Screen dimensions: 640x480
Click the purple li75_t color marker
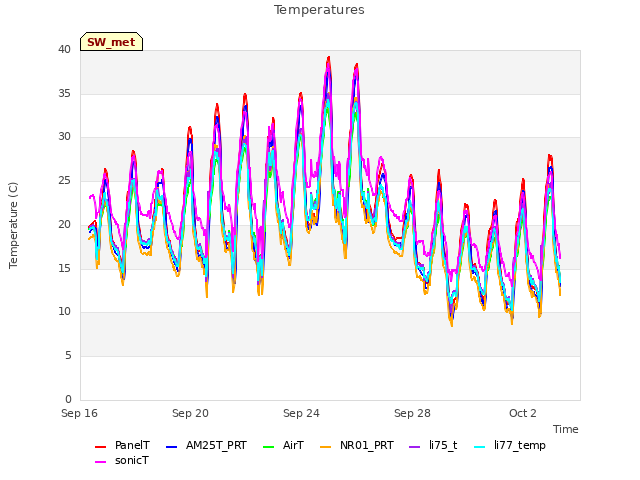pyautogui.click(x=415, y=447)
